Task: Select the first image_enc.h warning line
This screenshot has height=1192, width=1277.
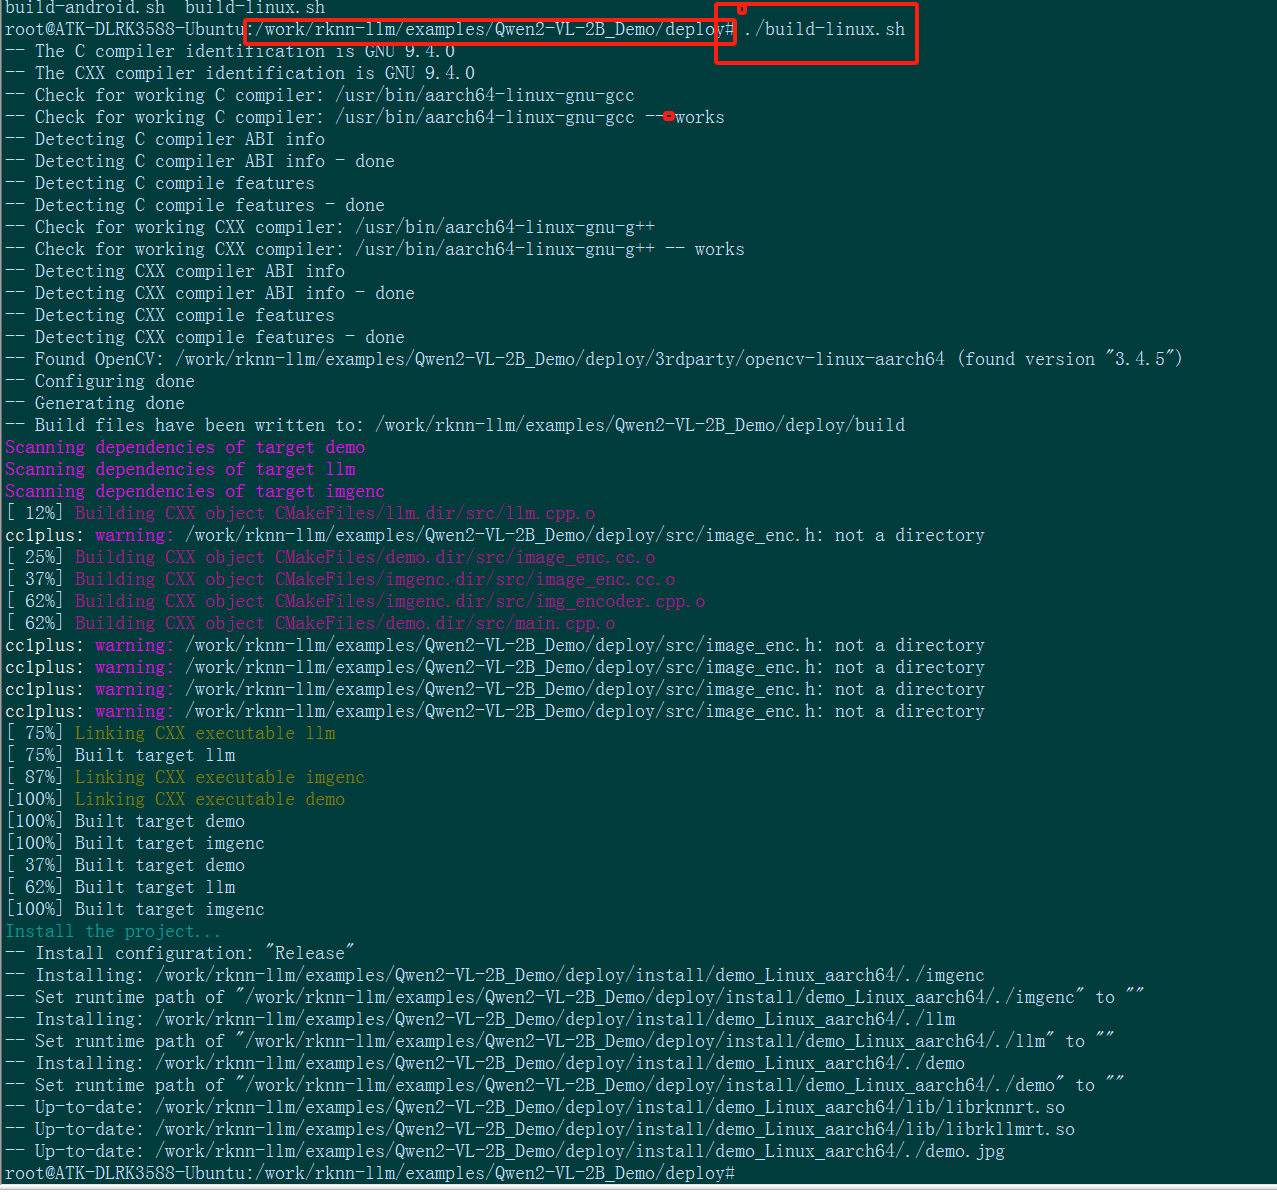Action: [x=495, y=534]
